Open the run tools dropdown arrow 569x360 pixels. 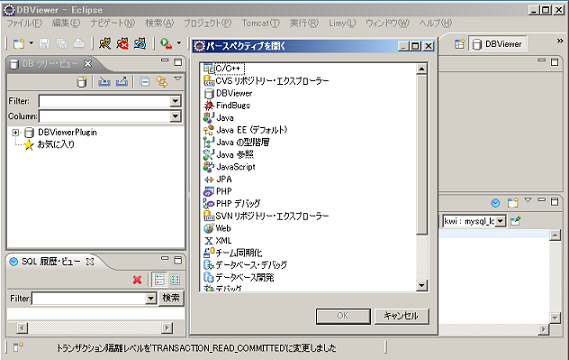point(179,43)
